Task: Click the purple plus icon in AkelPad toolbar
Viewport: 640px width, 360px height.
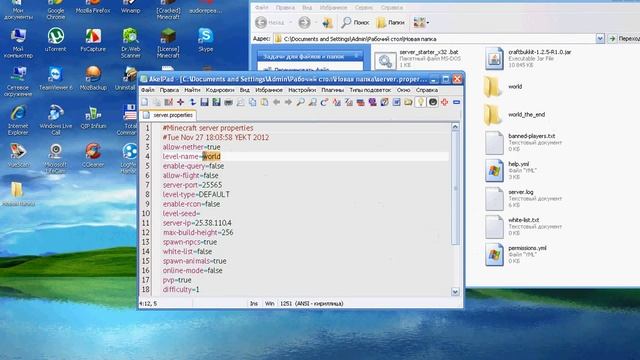Action: point(180,102)
